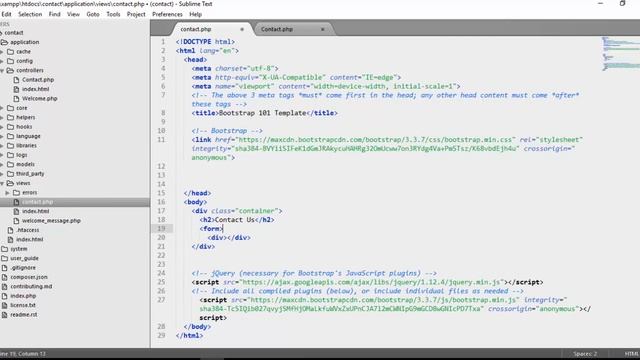Screen dimensions: 640x360
Task: Expand the core folder arrow
Action: tap(2, 108)
